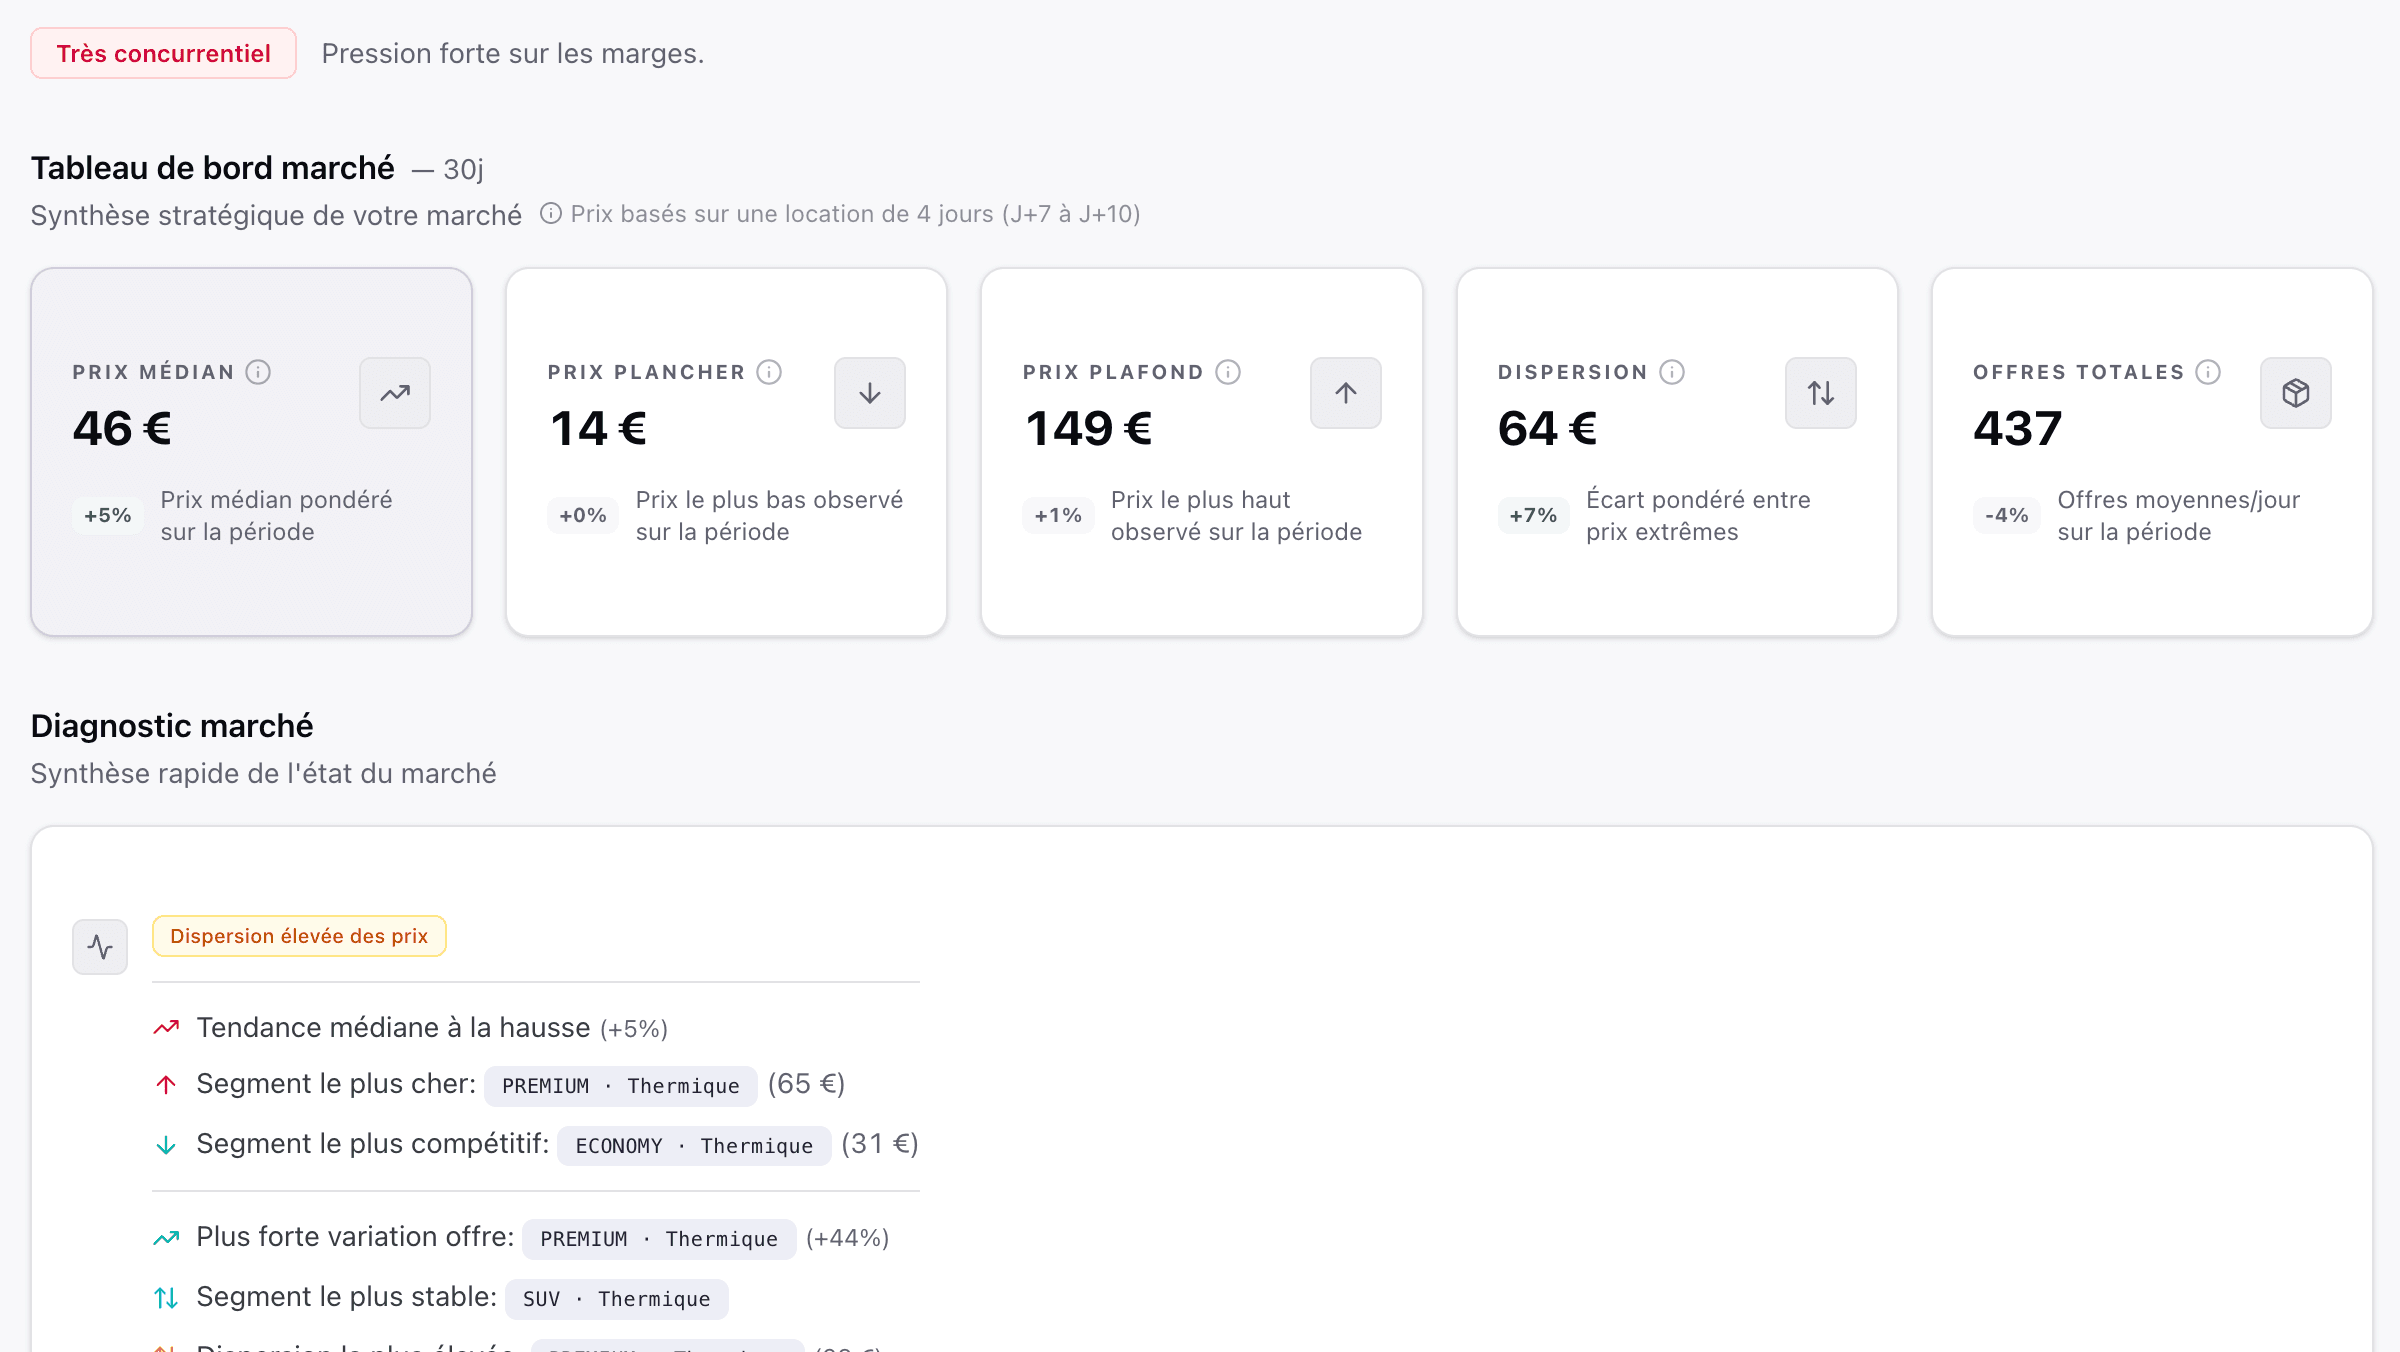This screenshot has width=2400, height=1352.
Task: Click the ECONOMY · Thermique segment tag
Action: pyautogui.click(x=694, y=1146)
